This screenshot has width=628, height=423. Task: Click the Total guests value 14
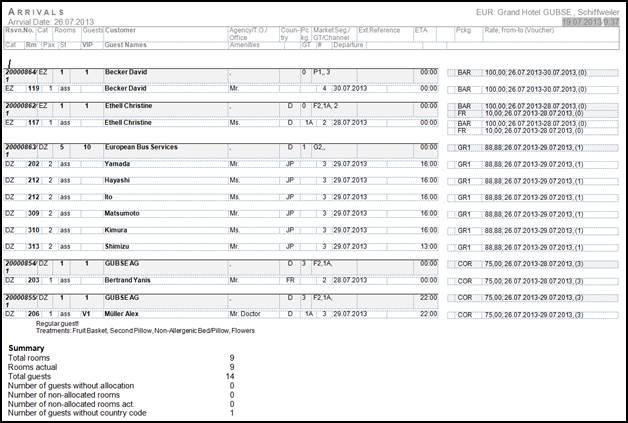click(x=230, y=377)
